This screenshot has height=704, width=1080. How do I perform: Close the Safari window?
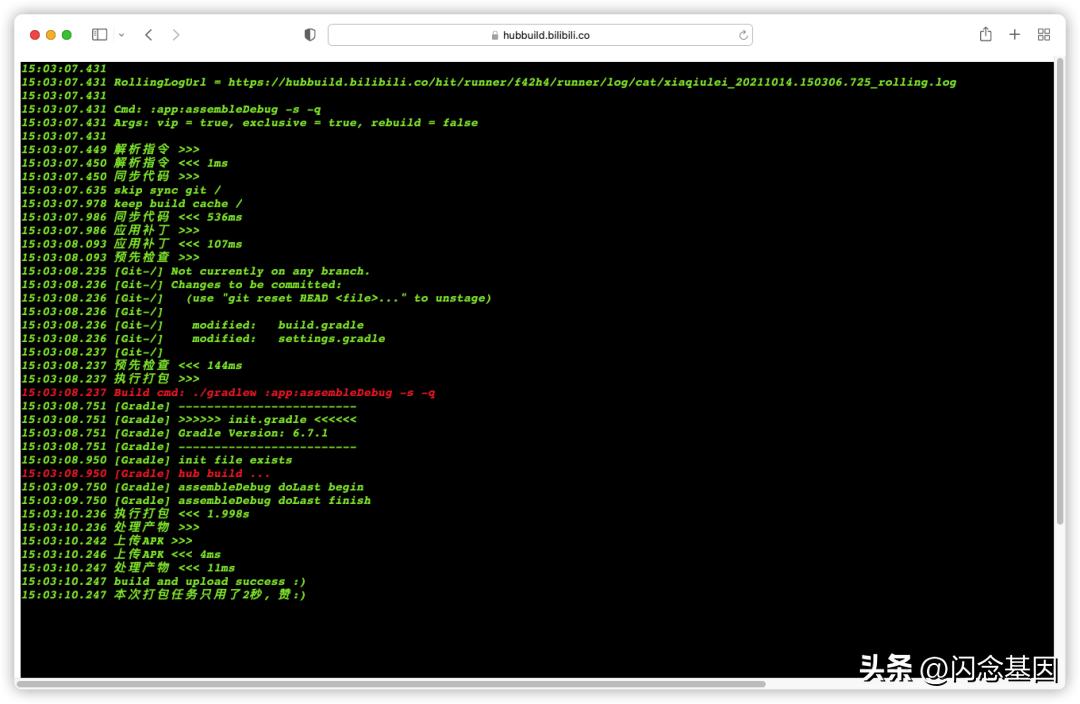coord(35,35)
